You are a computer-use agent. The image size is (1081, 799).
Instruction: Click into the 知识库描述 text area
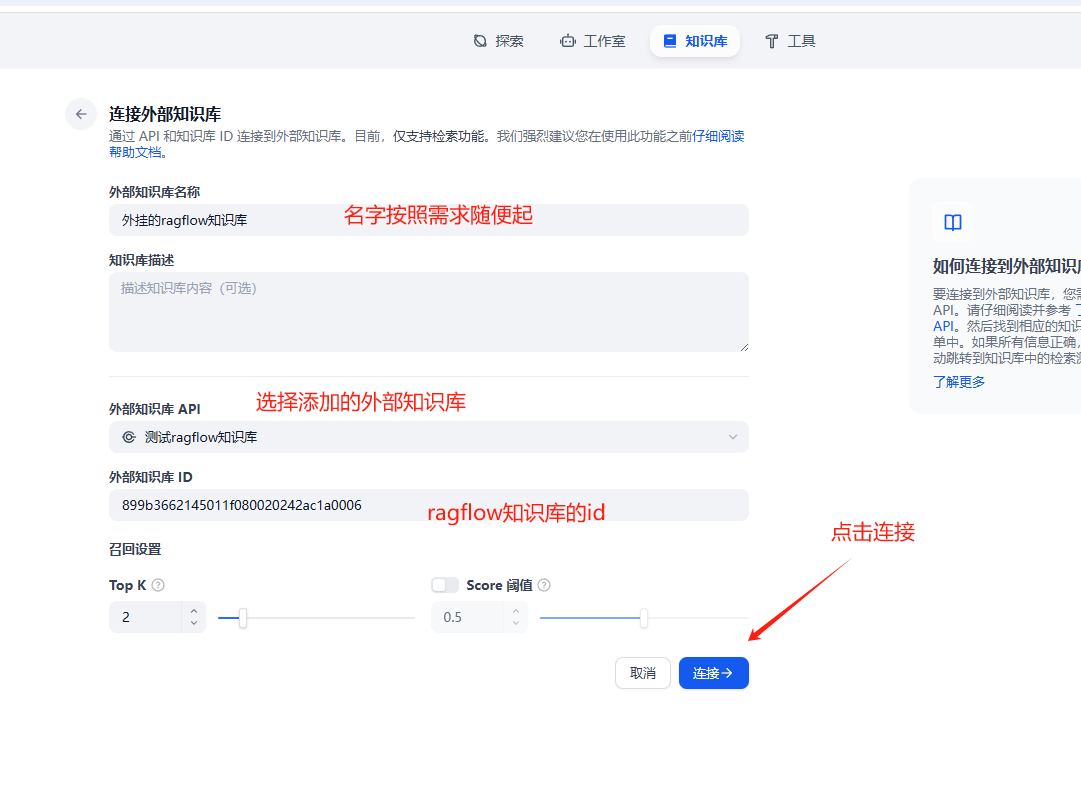[x=428, y=312]
